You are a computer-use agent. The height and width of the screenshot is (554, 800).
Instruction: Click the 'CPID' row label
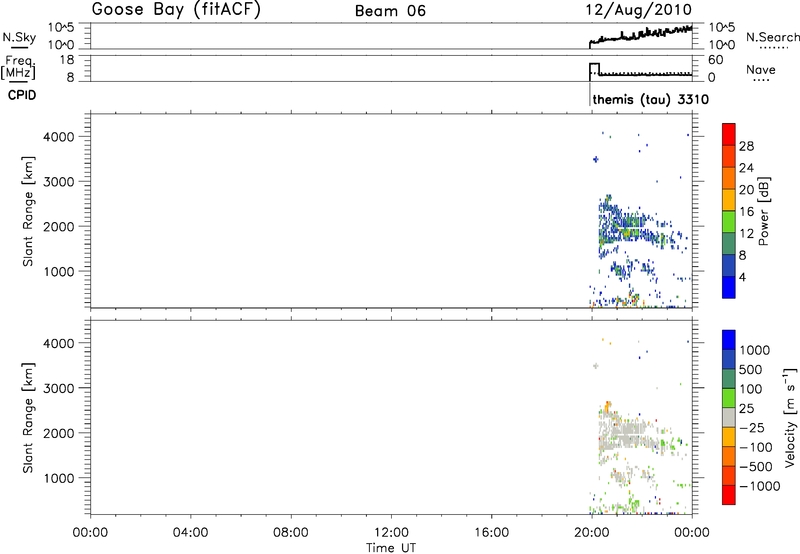click(22, 95)
